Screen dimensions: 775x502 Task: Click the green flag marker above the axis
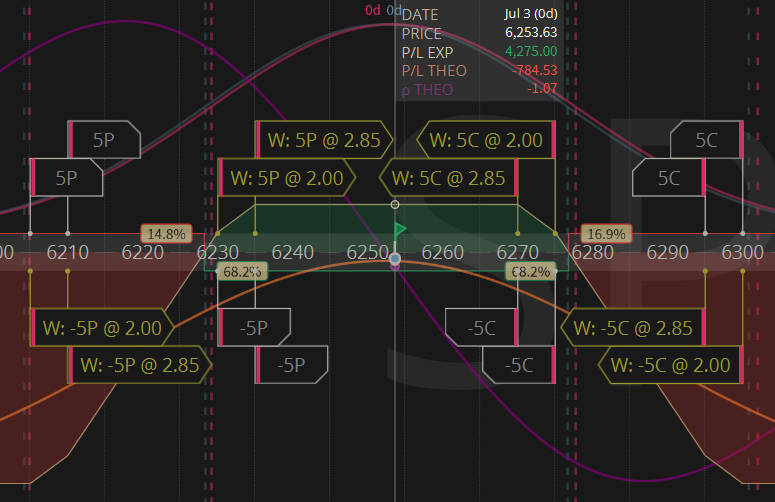point(400,230)
